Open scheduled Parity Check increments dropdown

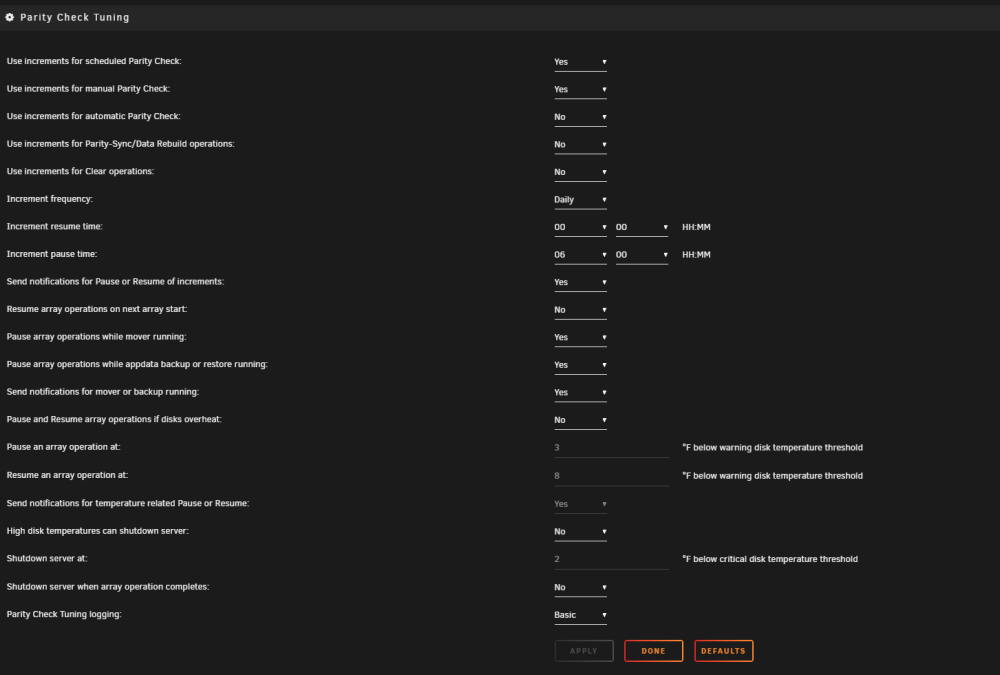(x=580, y=62)
